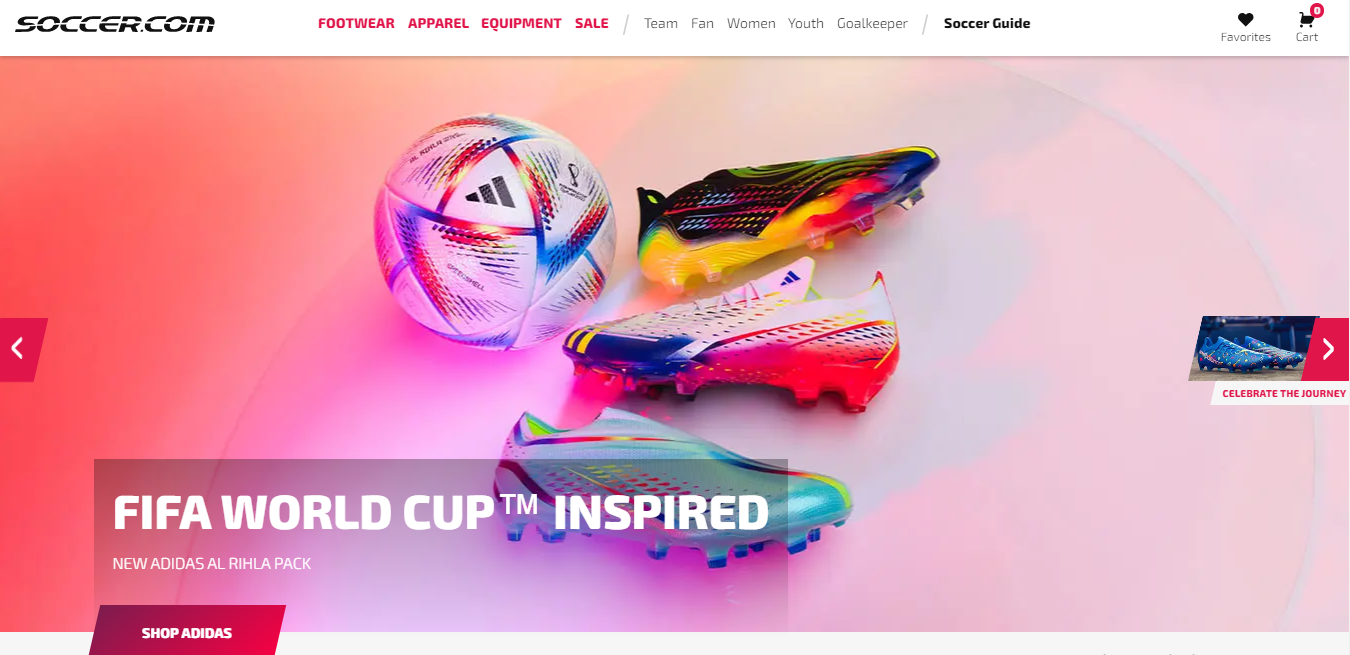Select the Fan navigation link
1350x655 pixels.
coord(702,23)
